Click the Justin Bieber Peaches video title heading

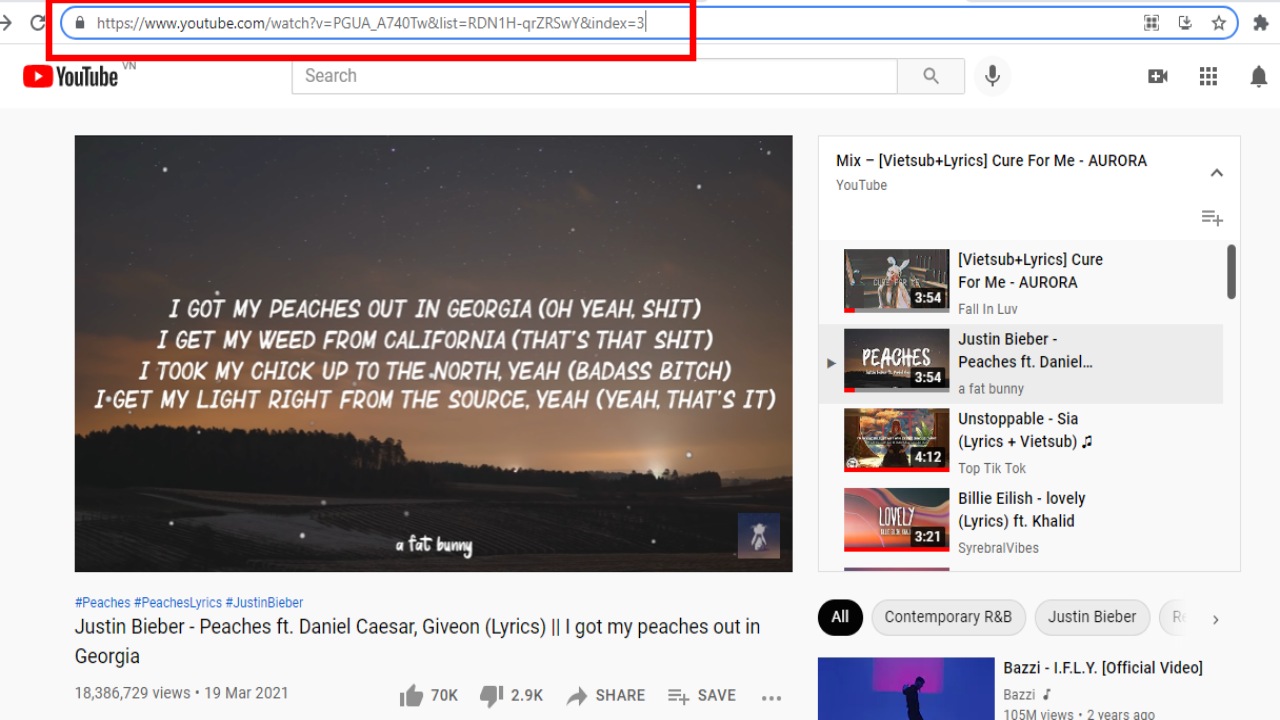417,642
